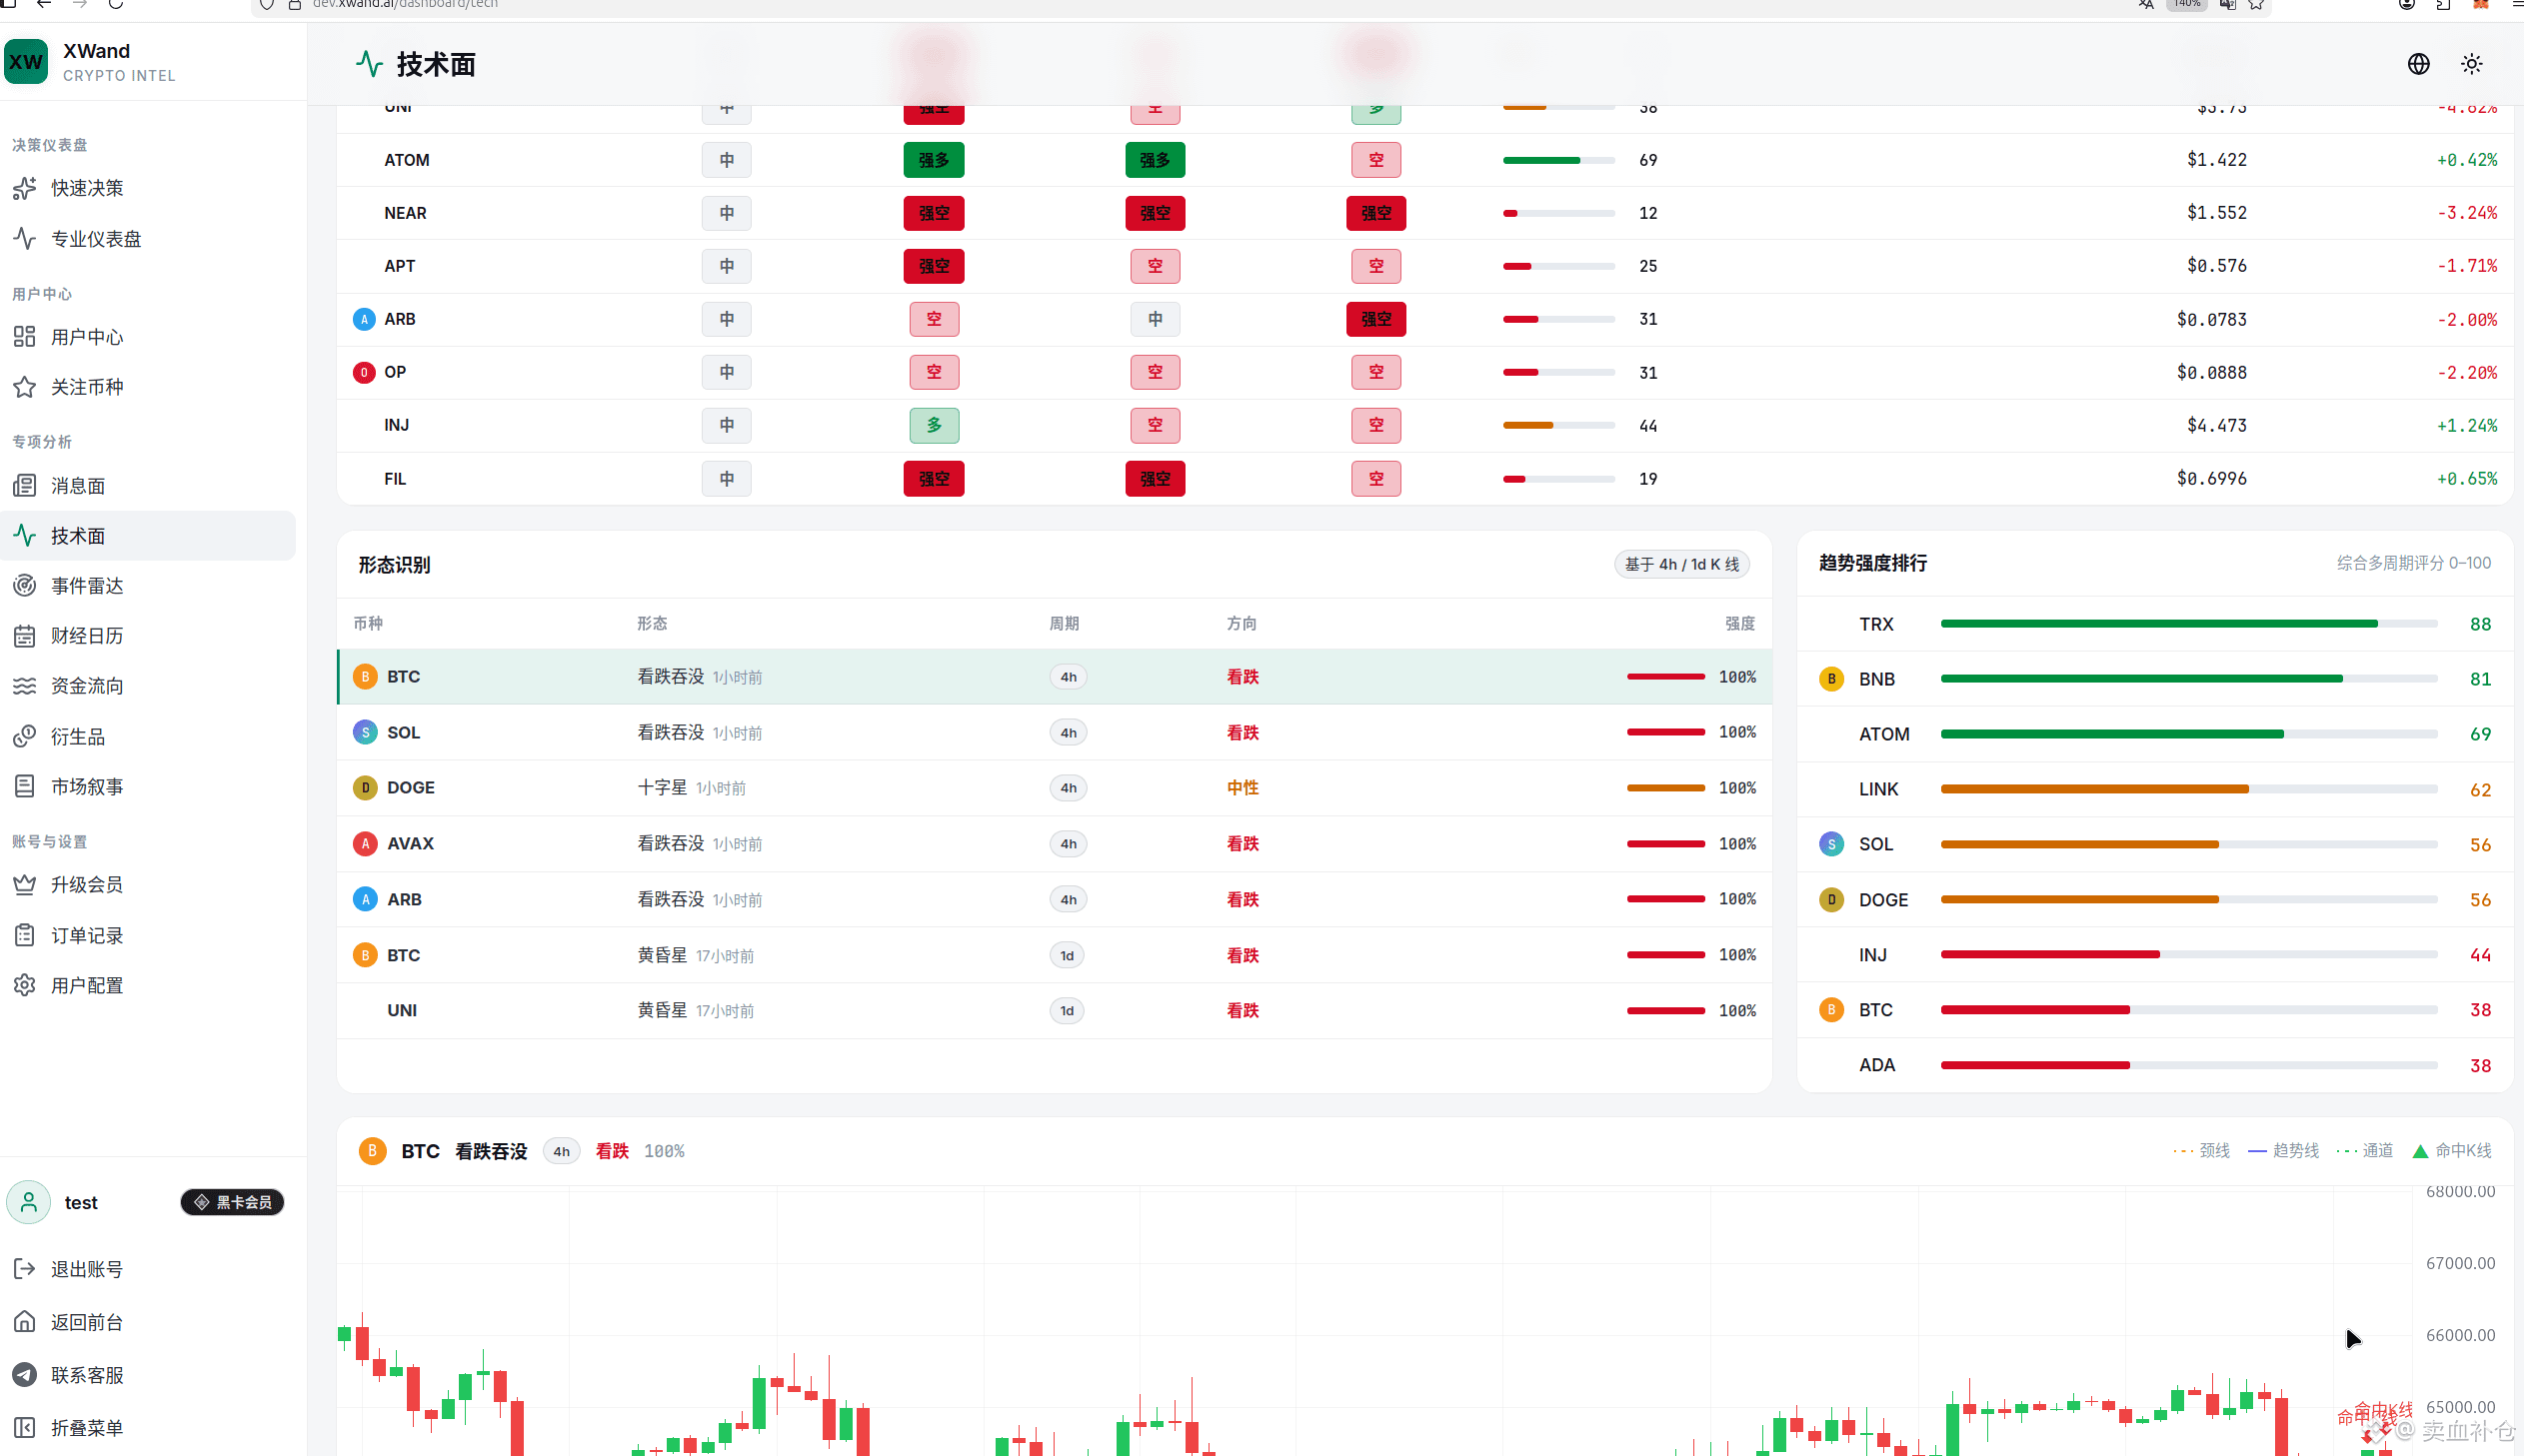2524x1456 pixels.
Task: Click ATOM's first 强多 signal badge
Action: click(x=933, y=160)
